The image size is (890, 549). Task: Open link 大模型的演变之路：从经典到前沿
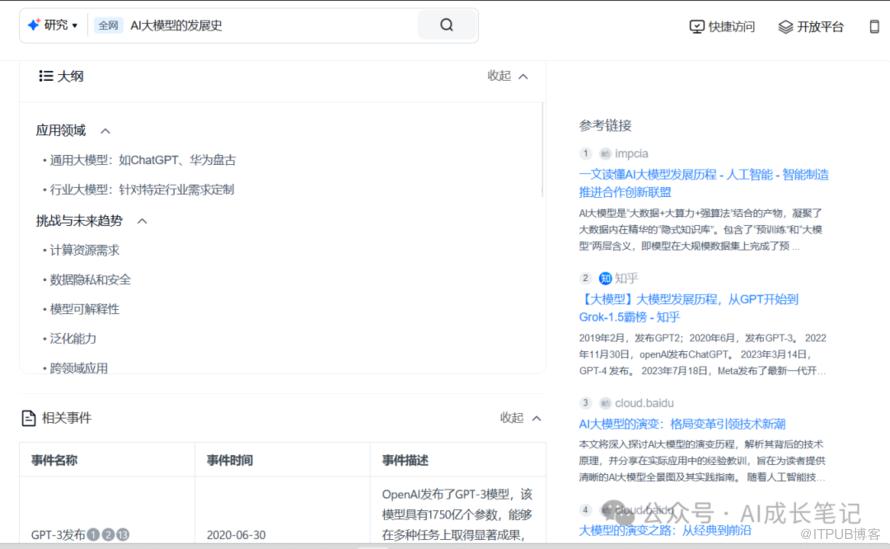665,530
